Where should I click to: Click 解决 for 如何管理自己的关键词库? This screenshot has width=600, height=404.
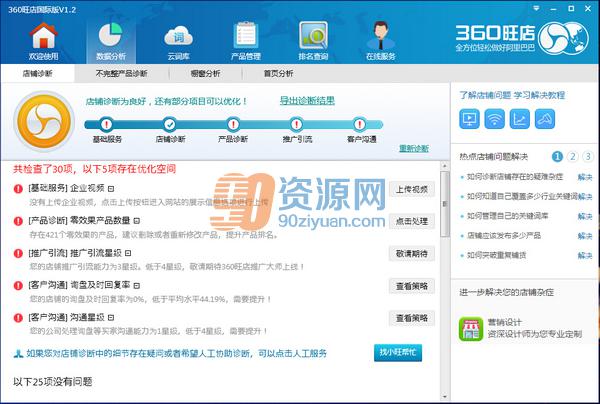point(585,216)
